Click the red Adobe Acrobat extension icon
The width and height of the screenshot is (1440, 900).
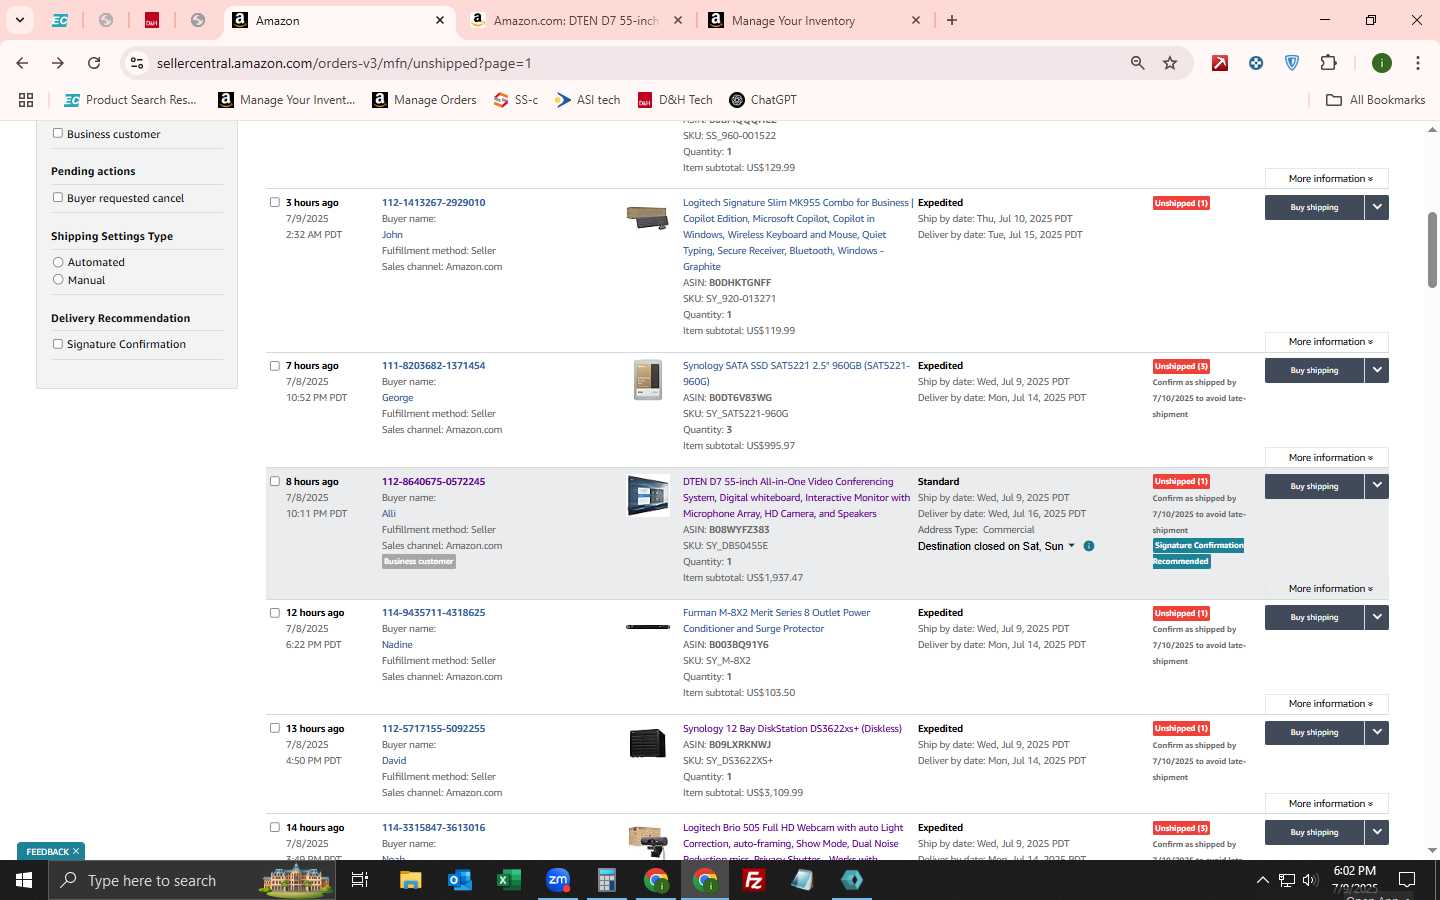1220,63
